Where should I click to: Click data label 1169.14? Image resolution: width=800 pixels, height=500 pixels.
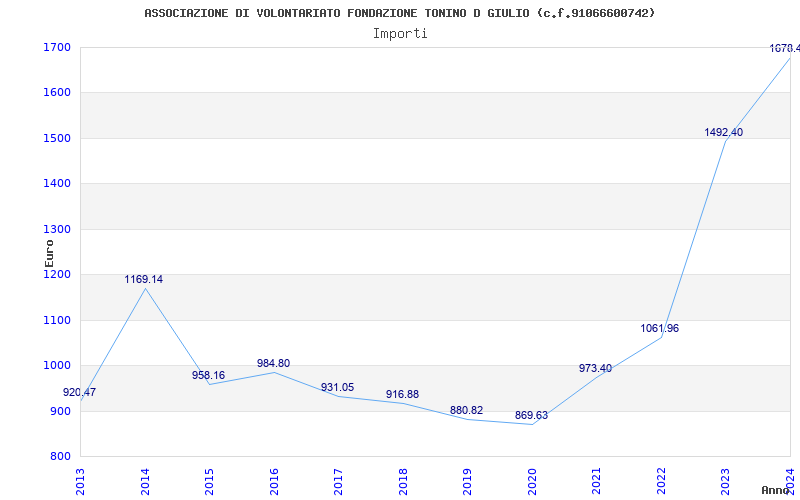tap(143, 280)
